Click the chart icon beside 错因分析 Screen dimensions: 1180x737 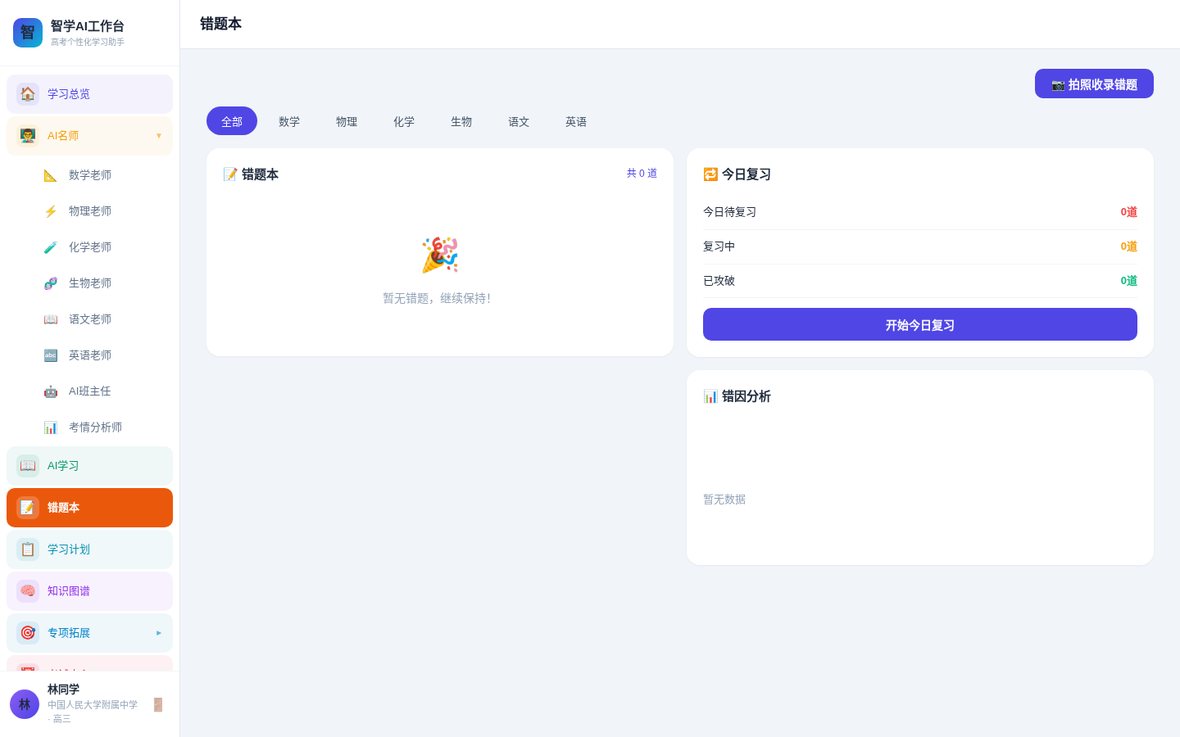coord(710,397)
